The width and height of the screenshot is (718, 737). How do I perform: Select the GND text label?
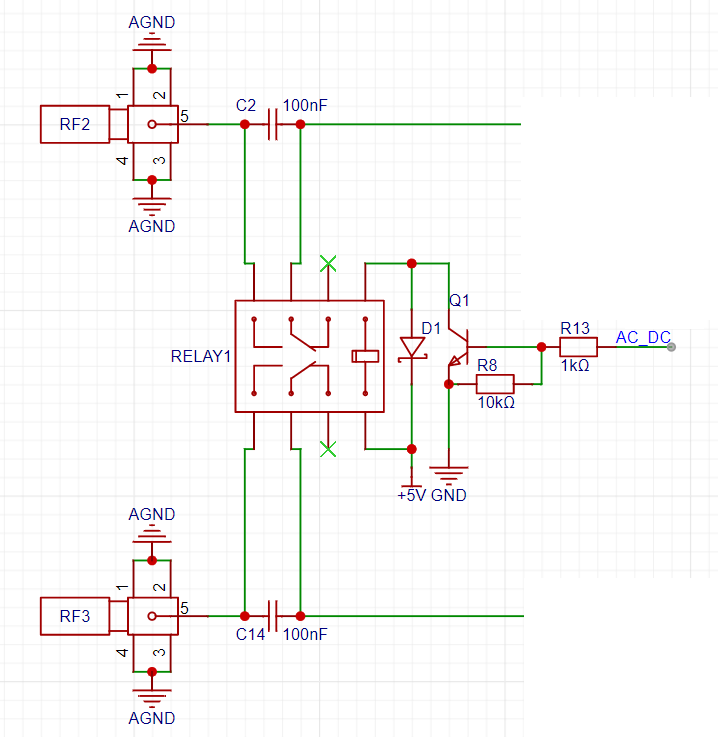pyautogui.click(x=449, y=495)
